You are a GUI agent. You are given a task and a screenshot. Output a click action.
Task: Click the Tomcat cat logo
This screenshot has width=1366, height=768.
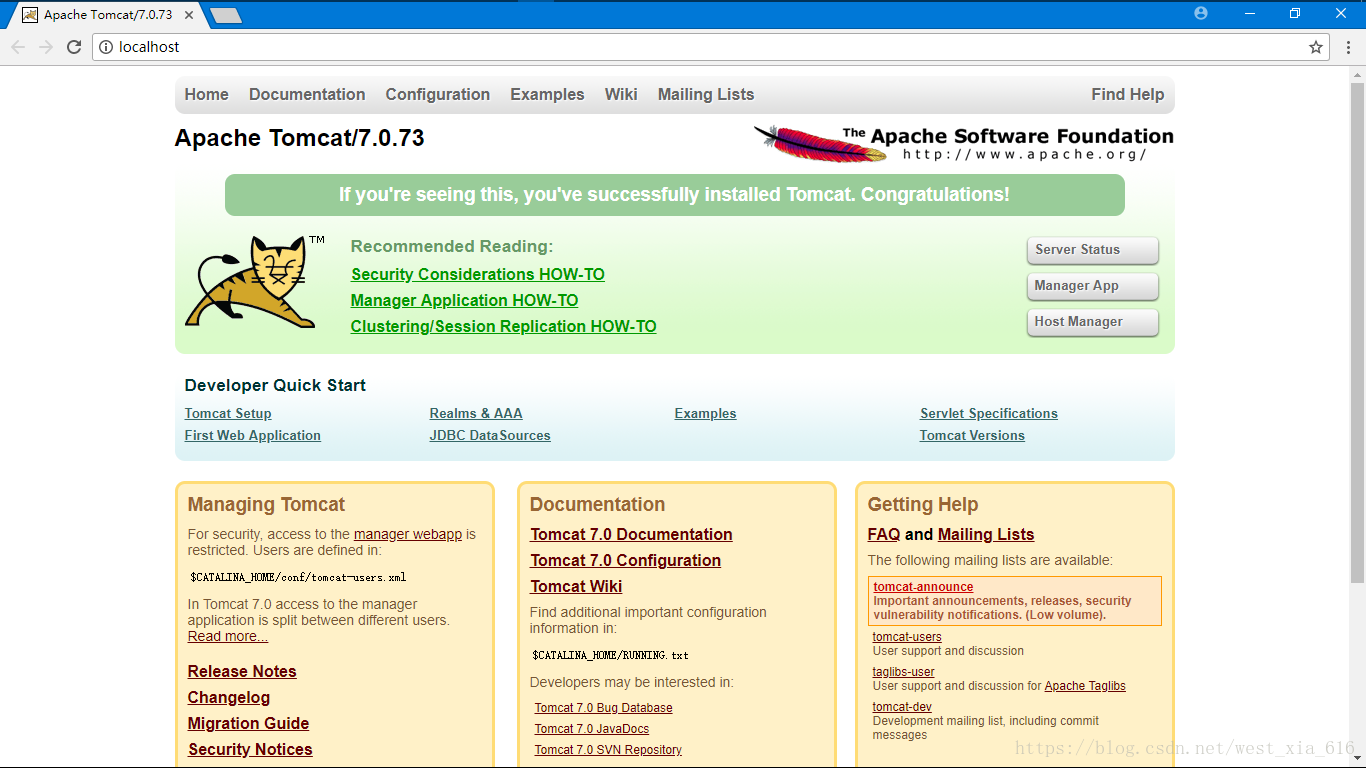pyautogui.click(x=255, y=282)
